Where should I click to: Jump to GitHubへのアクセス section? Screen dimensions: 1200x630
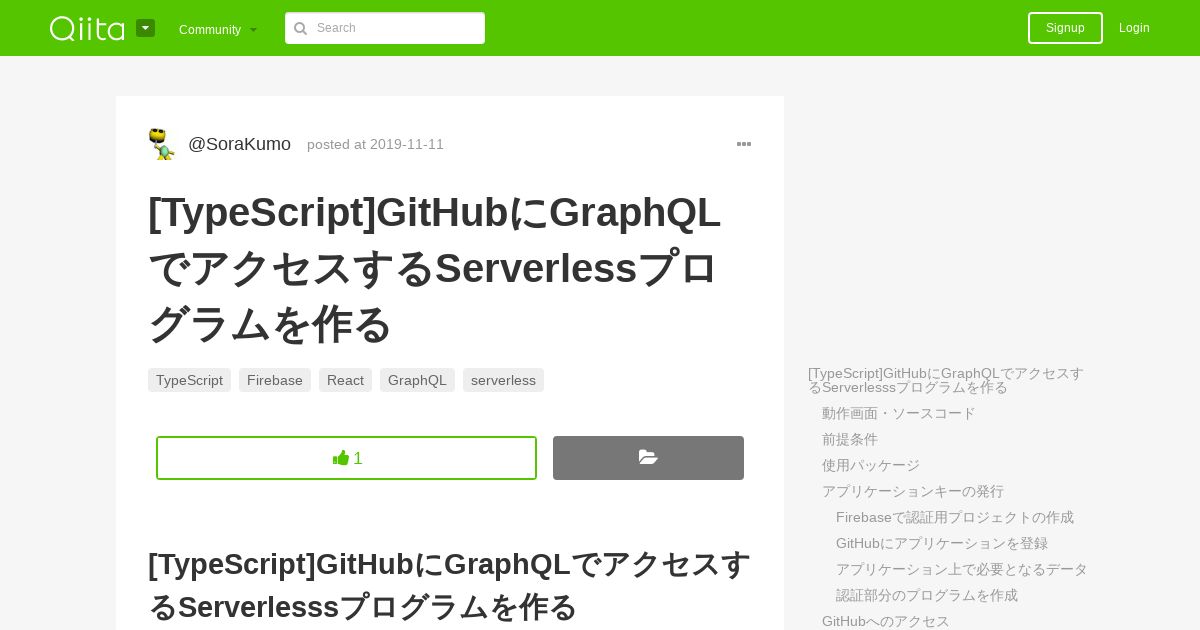[886, 621]
